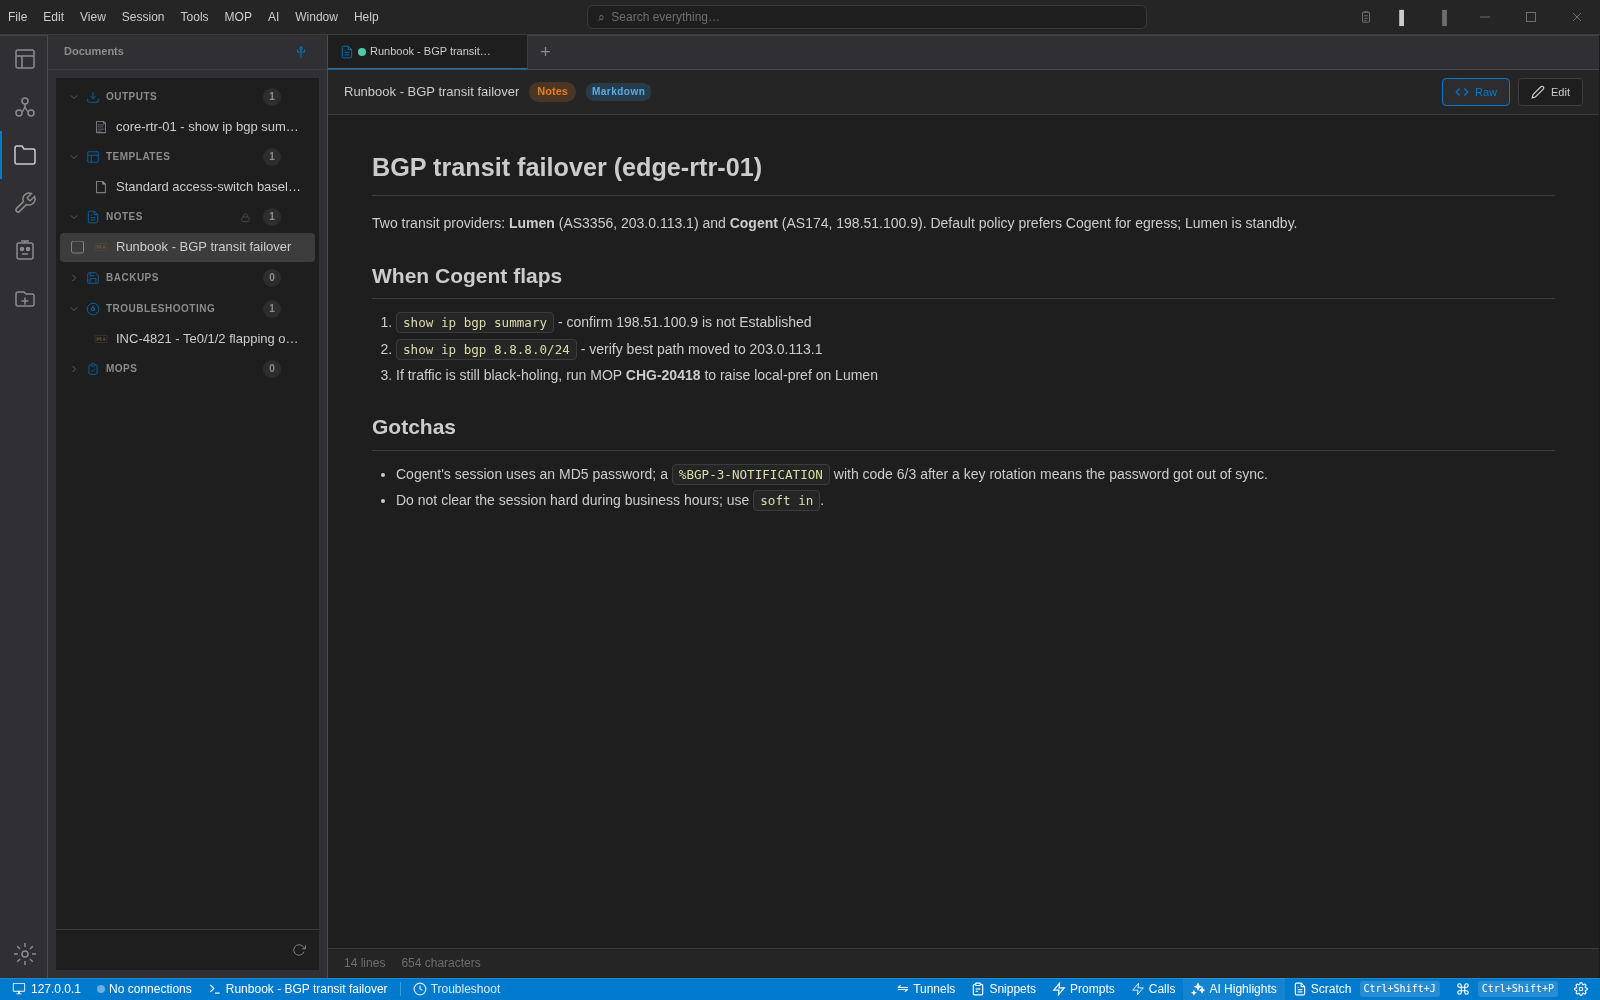Image resolution: width=1600 pixels, height=1000 pixels.
Task: Open Calls in the status bar
Action: click(x=1153, y=989)
